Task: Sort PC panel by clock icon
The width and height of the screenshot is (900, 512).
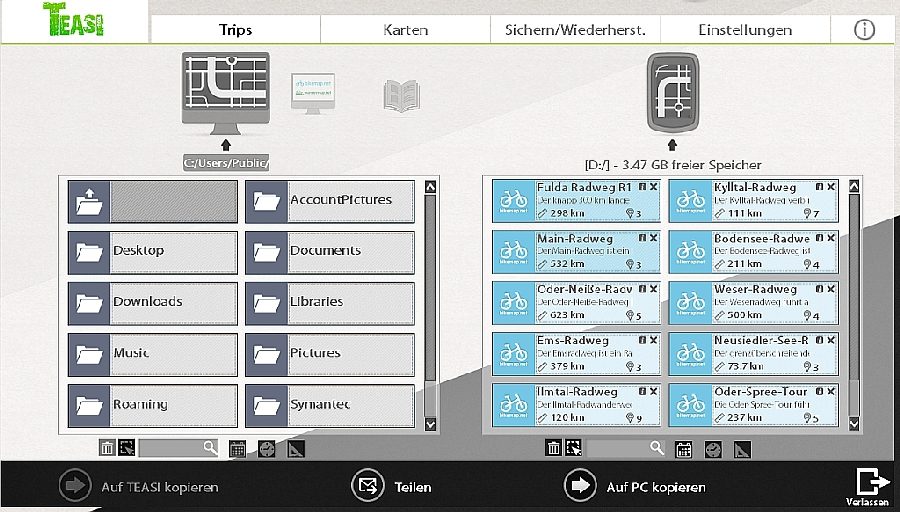Action: click(266, 449)
